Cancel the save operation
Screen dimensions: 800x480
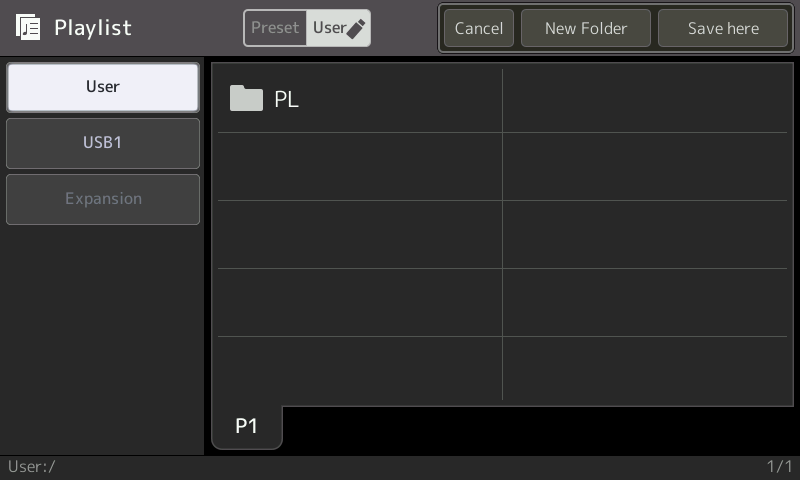coord(479,28)
